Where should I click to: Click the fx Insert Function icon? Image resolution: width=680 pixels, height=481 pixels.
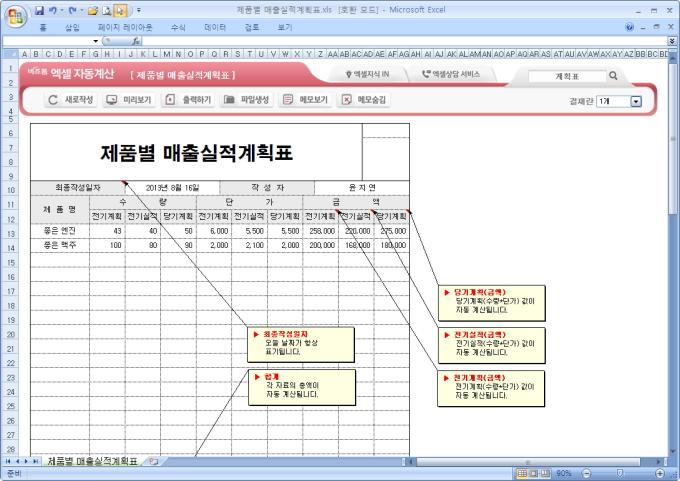click(x=136, y=41)
